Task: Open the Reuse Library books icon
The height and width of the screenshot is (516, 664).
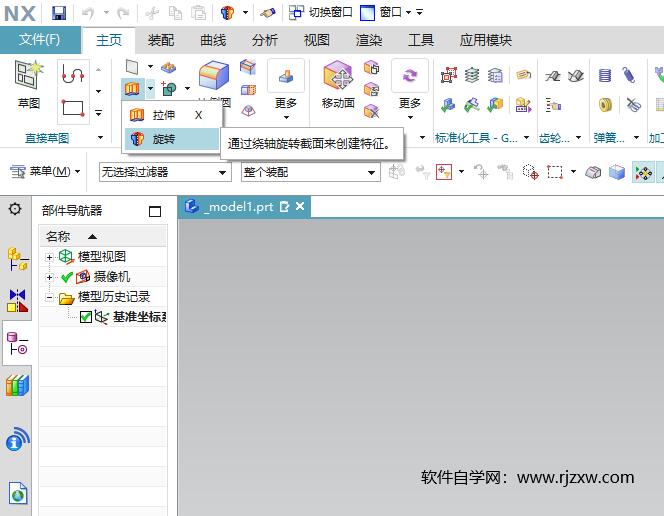Action: [x=17, y=386]
